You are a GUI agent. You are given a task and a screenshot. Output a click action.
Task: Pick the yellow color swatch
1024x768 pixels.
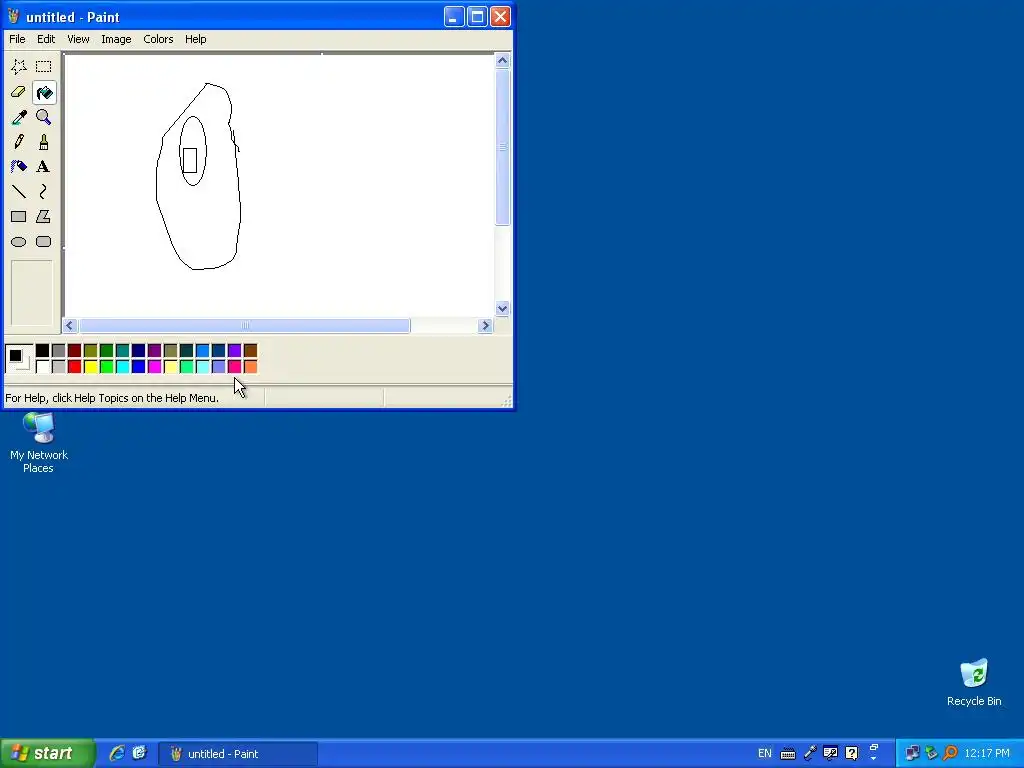(x=91, y=366)
